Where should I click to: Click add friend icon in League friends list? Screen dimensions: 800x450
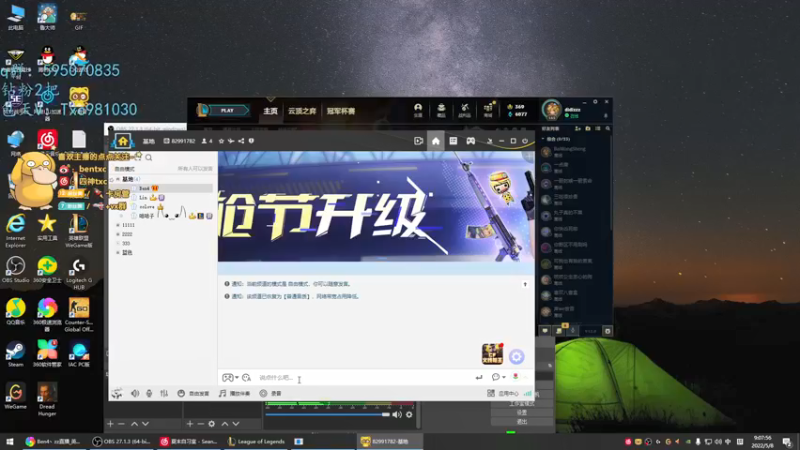[578, 129]
